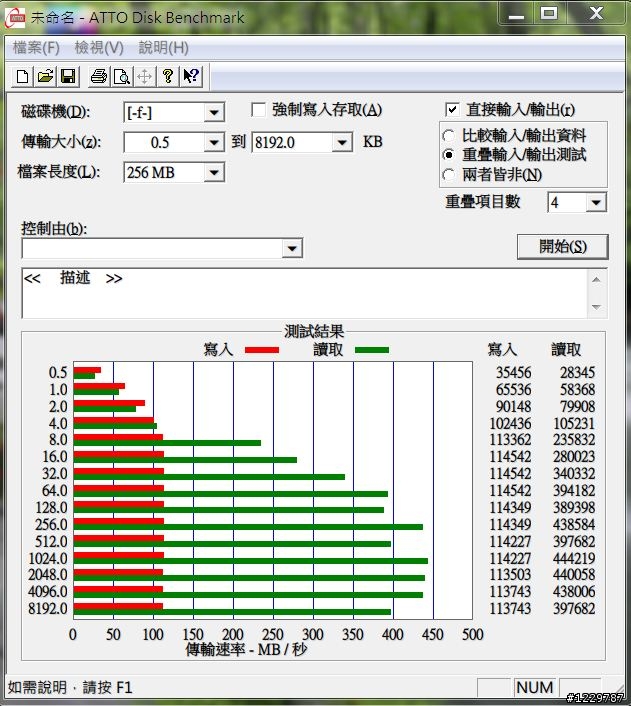Click the Open folder toolbar icon
631x706 pixels.
click(45, 77)
